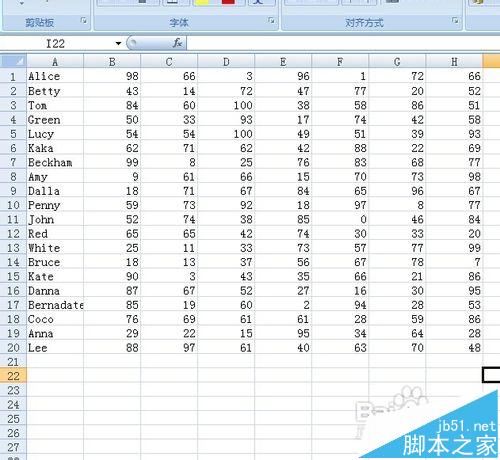Click the cell containing Bernadate
This screenshot has height=460, width=500.
pyautogui.click(x=55, y=305)
